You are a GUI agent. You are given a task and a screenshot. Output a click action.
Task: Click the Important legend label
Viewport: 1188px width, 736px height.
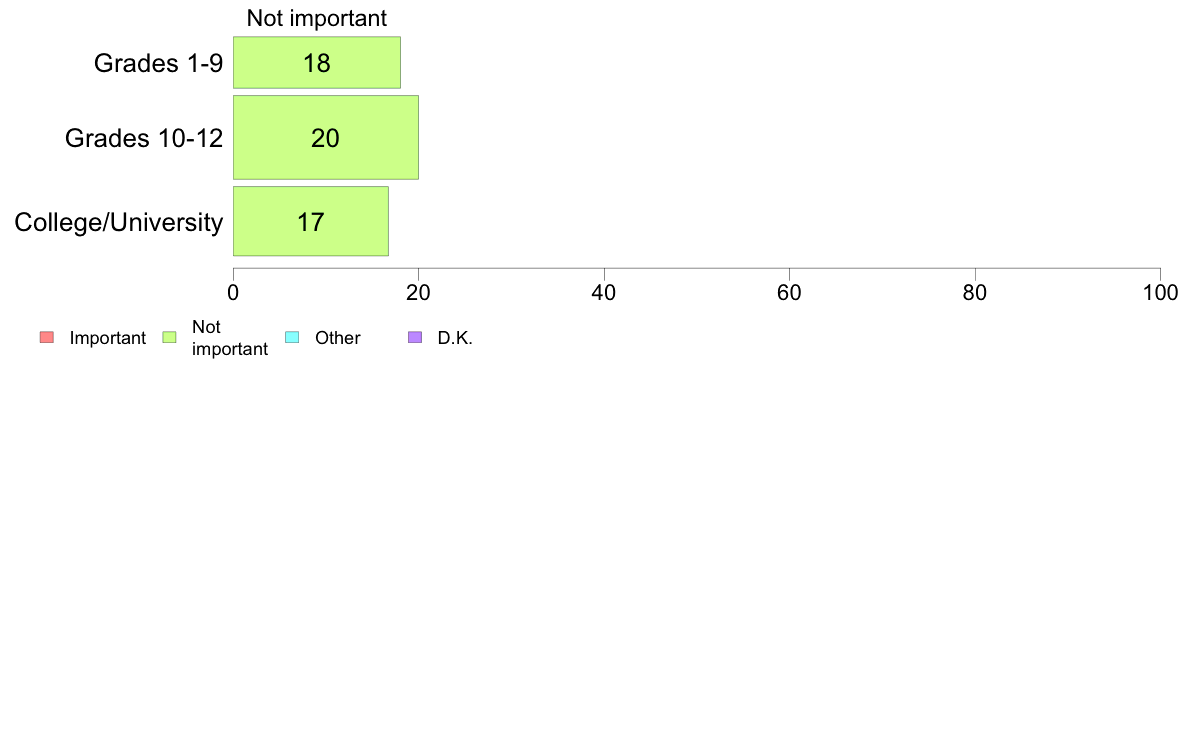point(108,338)
